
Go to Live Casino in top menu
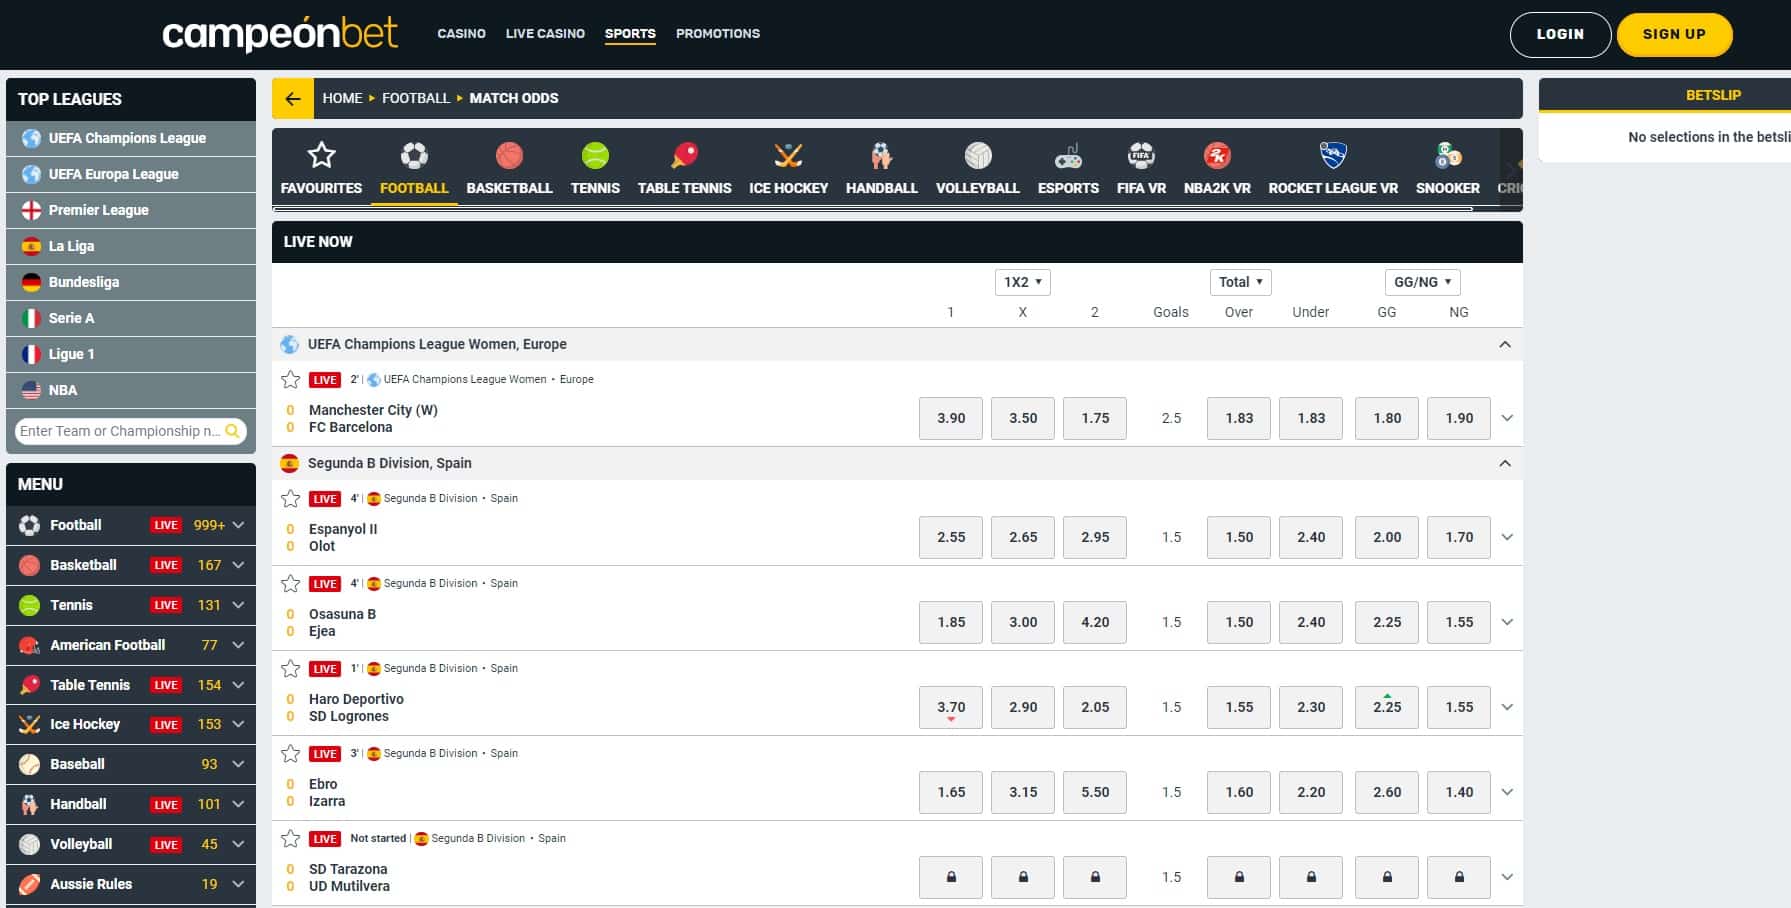tap(545, 34)
